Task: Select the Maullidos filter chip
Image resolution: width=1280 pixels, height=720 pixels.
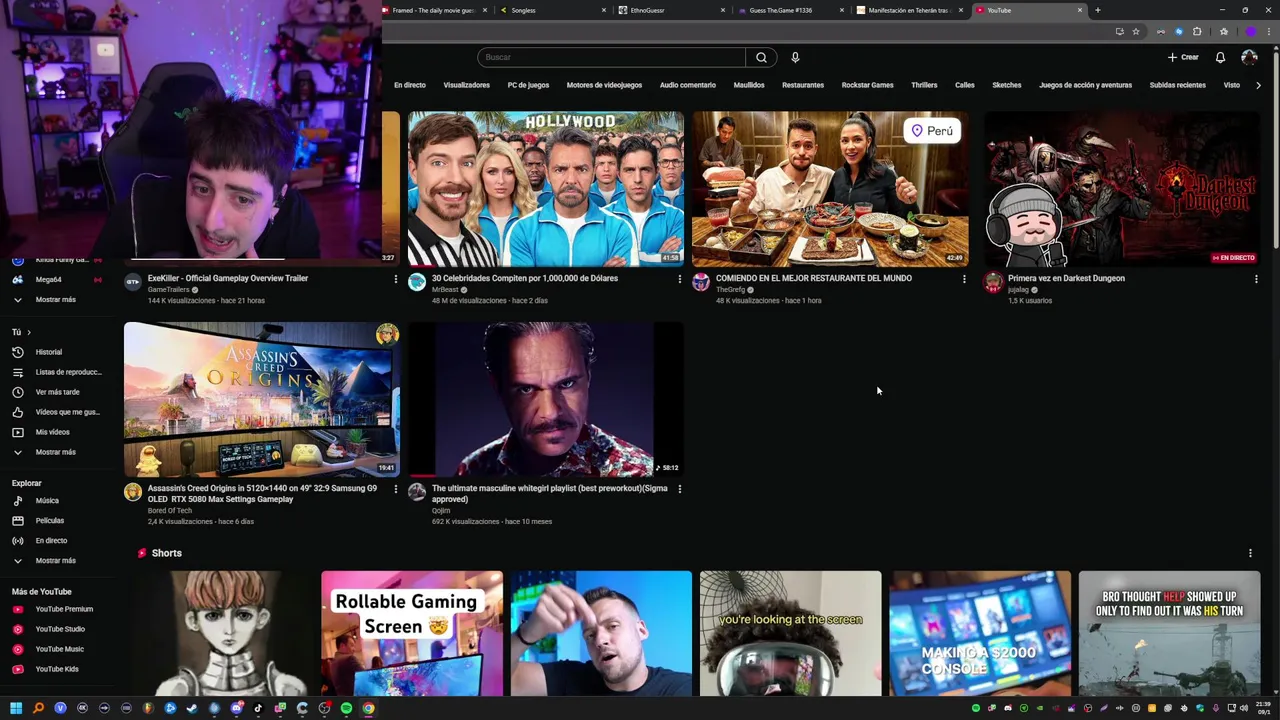Action: pyautogui.click(x=749, y=85)
